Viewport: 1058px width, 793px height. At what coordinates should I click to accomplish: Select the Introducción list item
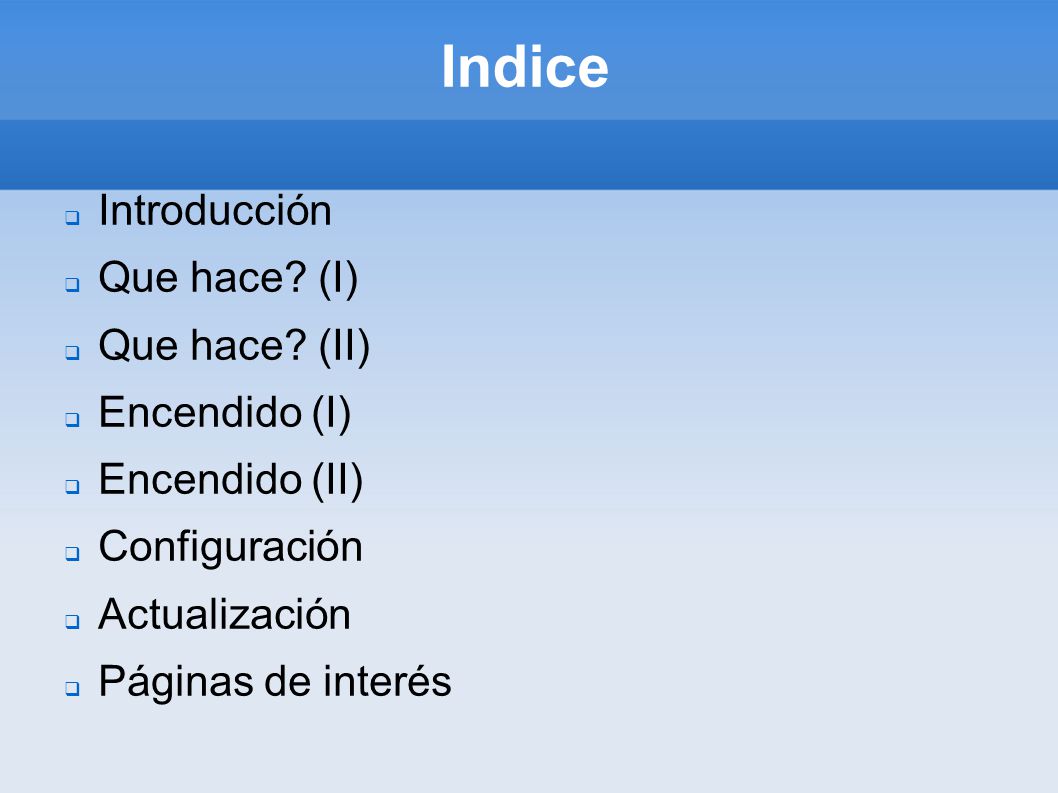point(215,211)
